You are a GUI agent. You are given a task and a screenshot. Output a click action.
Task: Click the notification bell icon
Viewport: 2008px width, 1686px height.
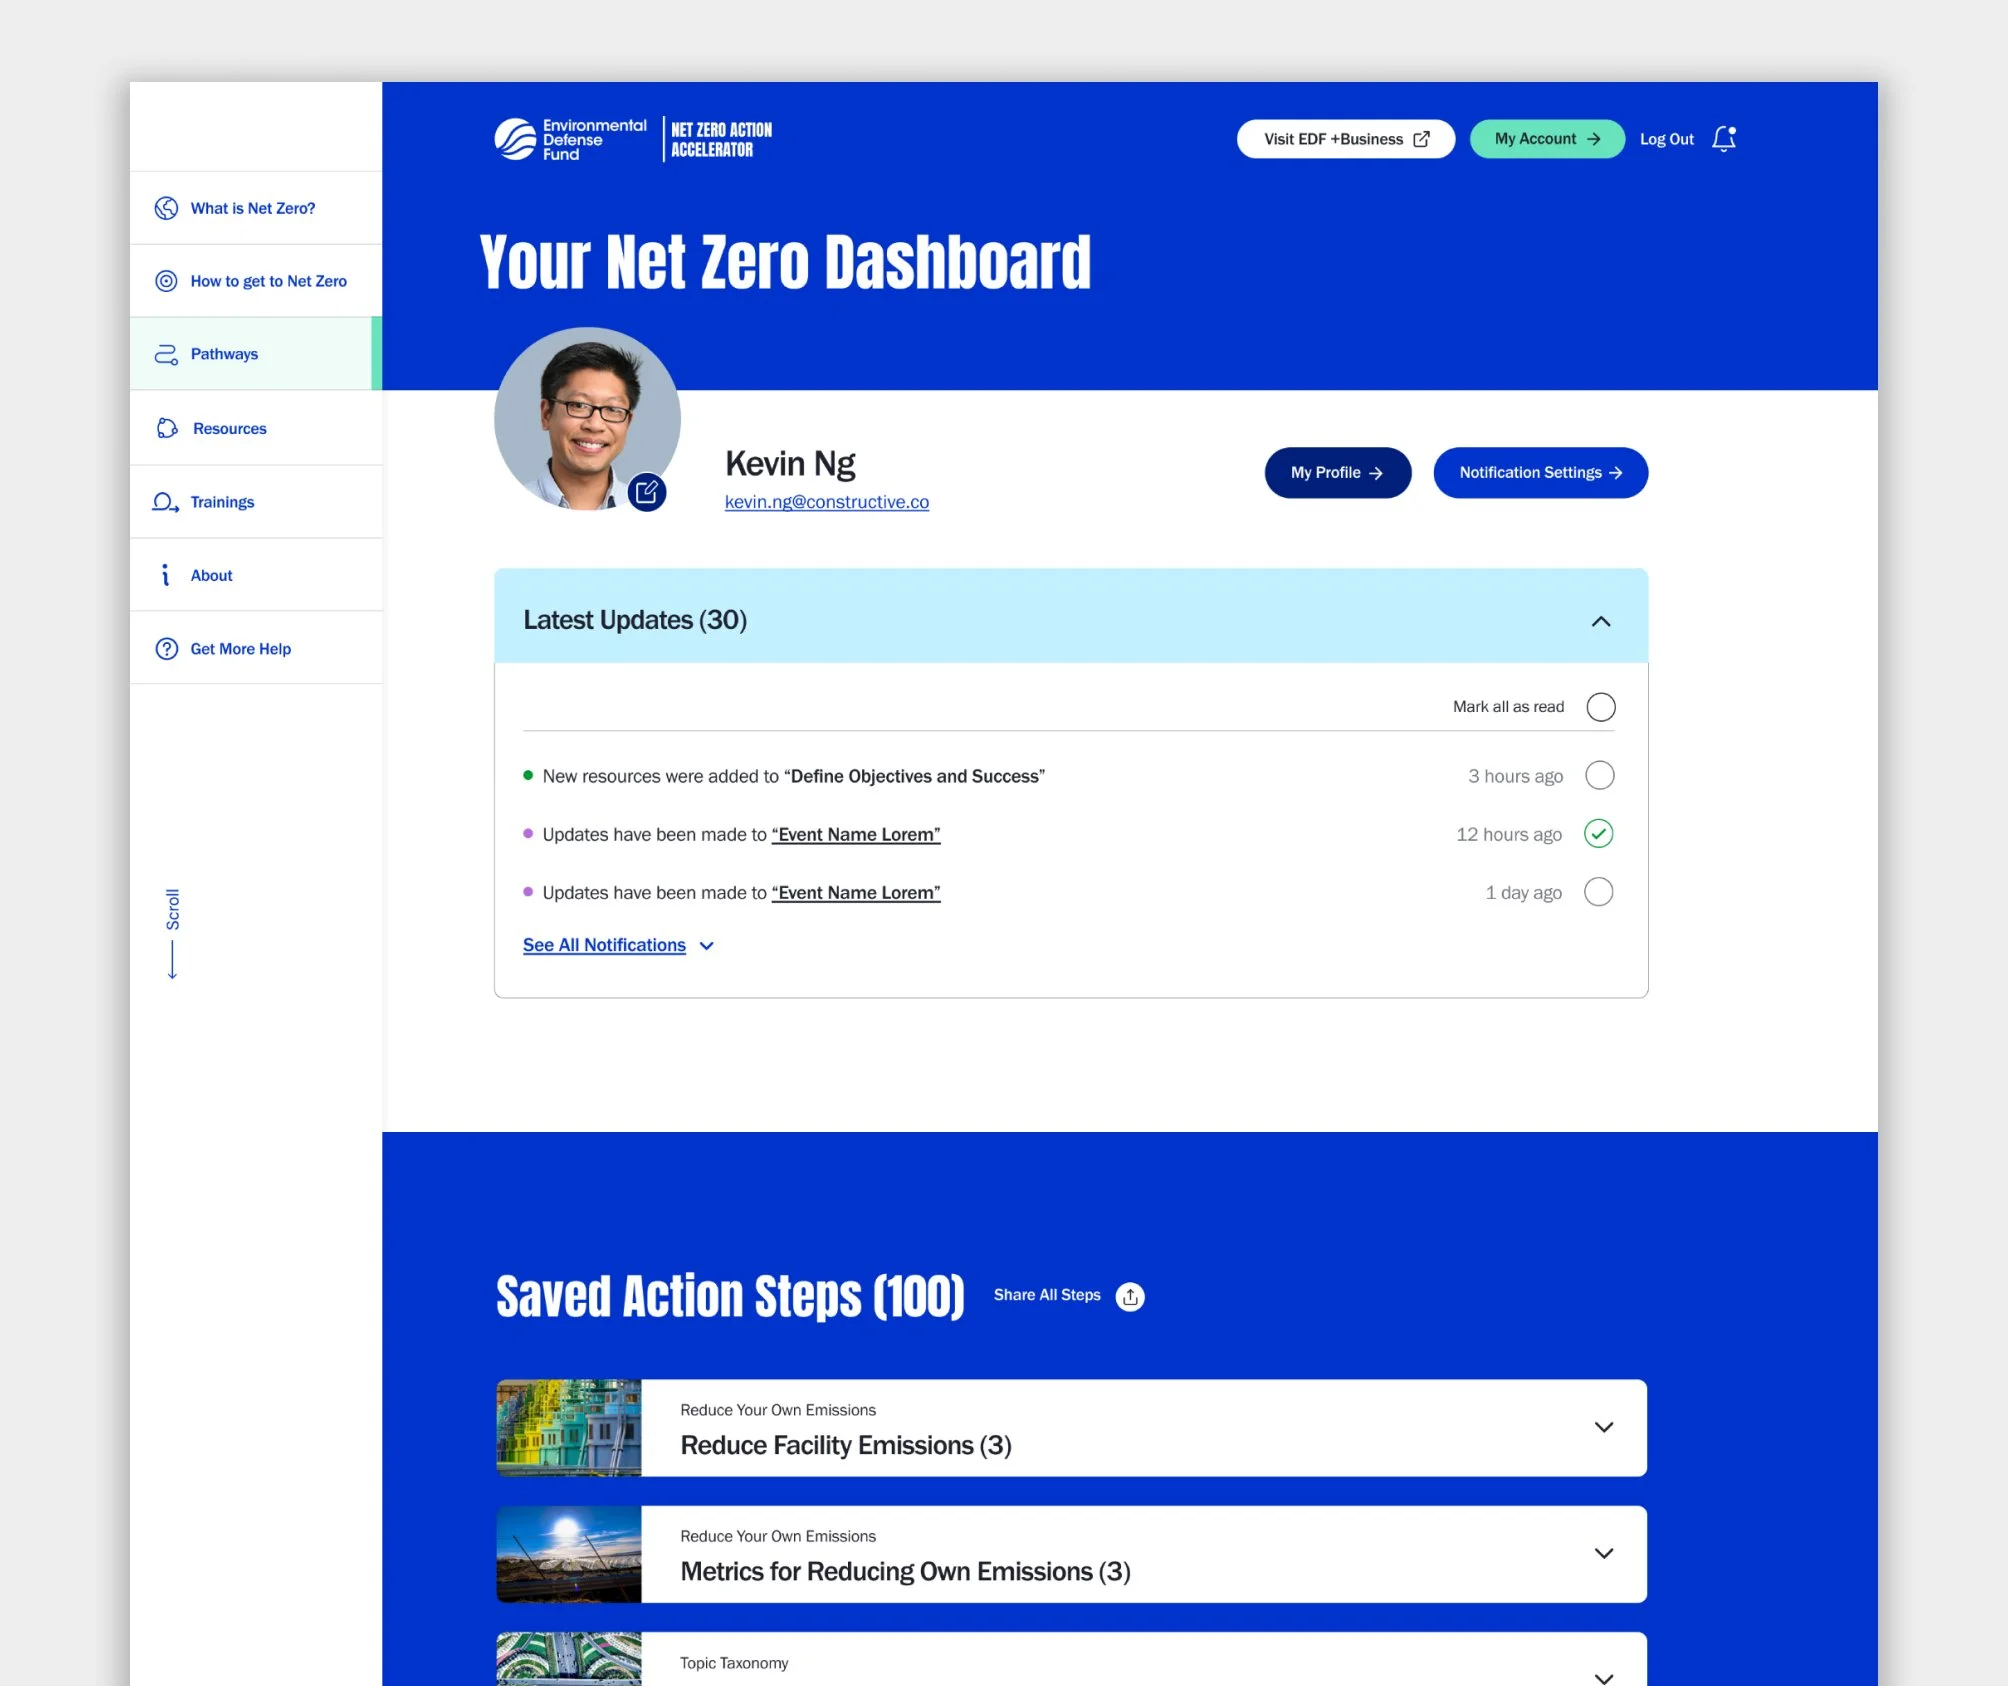tap(1724, 139)
